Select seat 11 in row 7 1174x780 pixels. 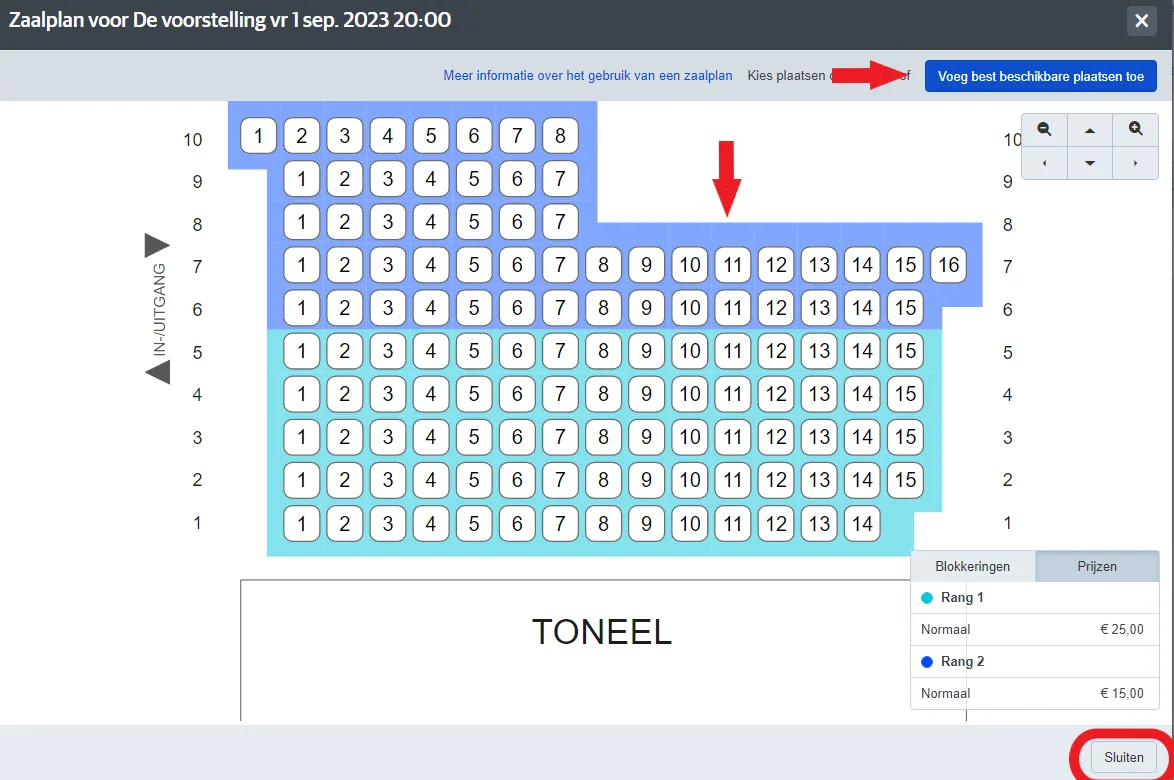[x=733, y=265]
